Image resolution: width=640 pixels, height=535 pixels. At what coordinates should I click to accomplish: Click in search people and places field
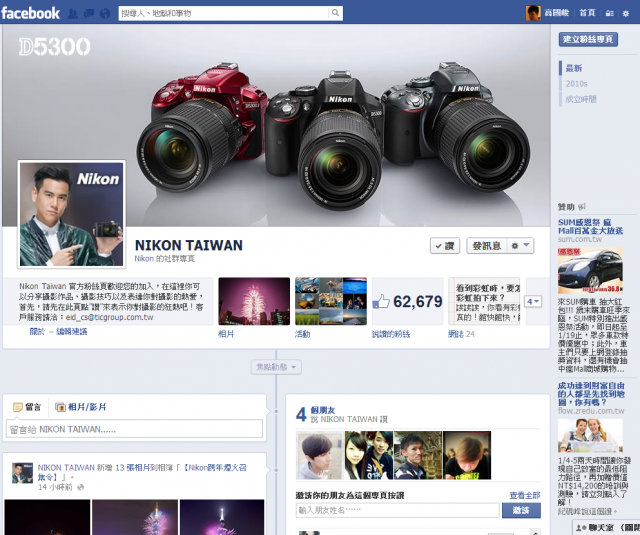pos(223,13)
